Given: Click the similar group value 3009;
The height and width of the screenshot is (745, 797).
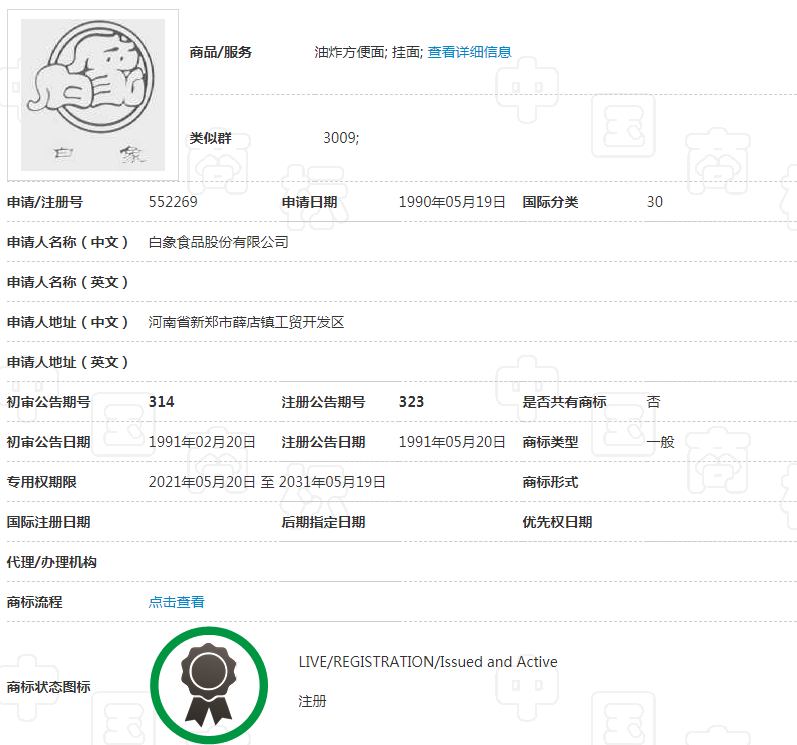Looking at the screenshot, I should (x=341, y=138).
